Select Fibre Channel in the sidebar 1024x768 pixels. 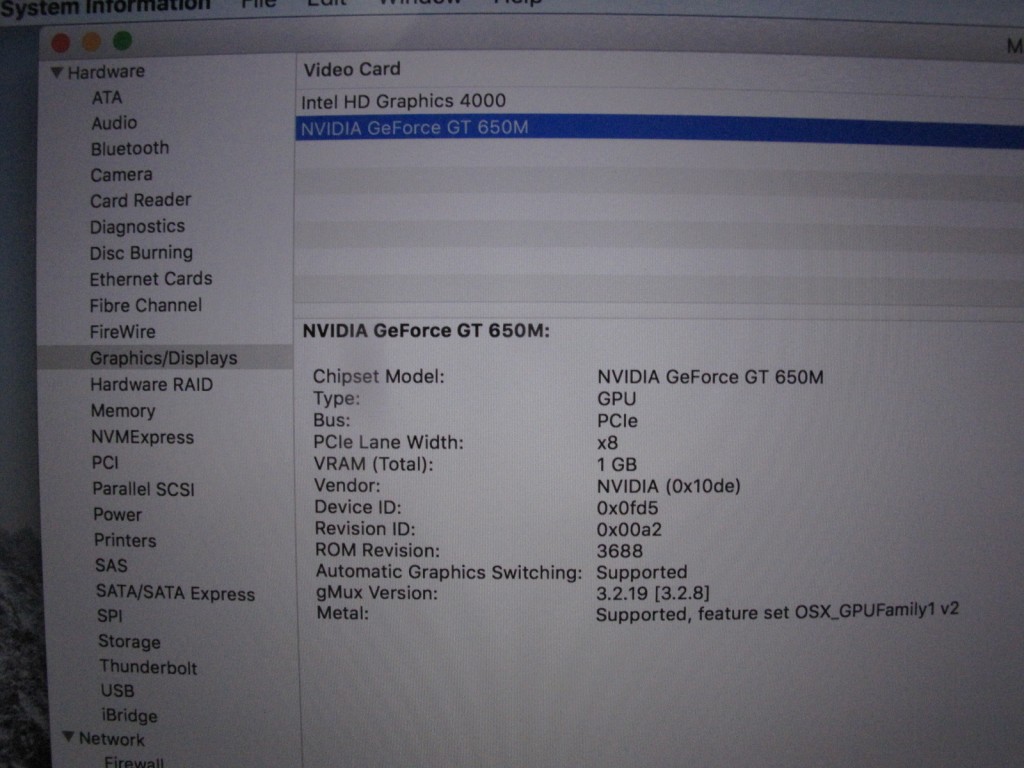point(146,305)
